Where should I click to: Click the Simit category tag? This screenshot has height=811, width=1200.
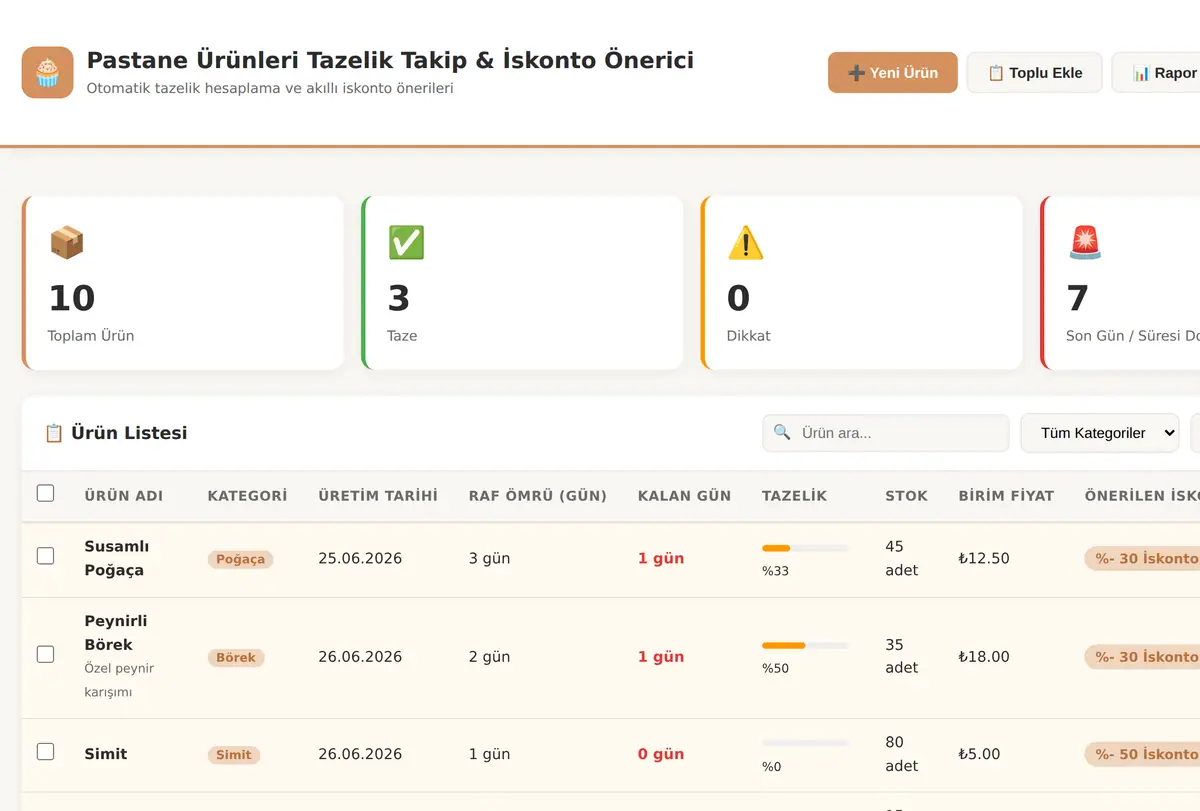[234, 755]
